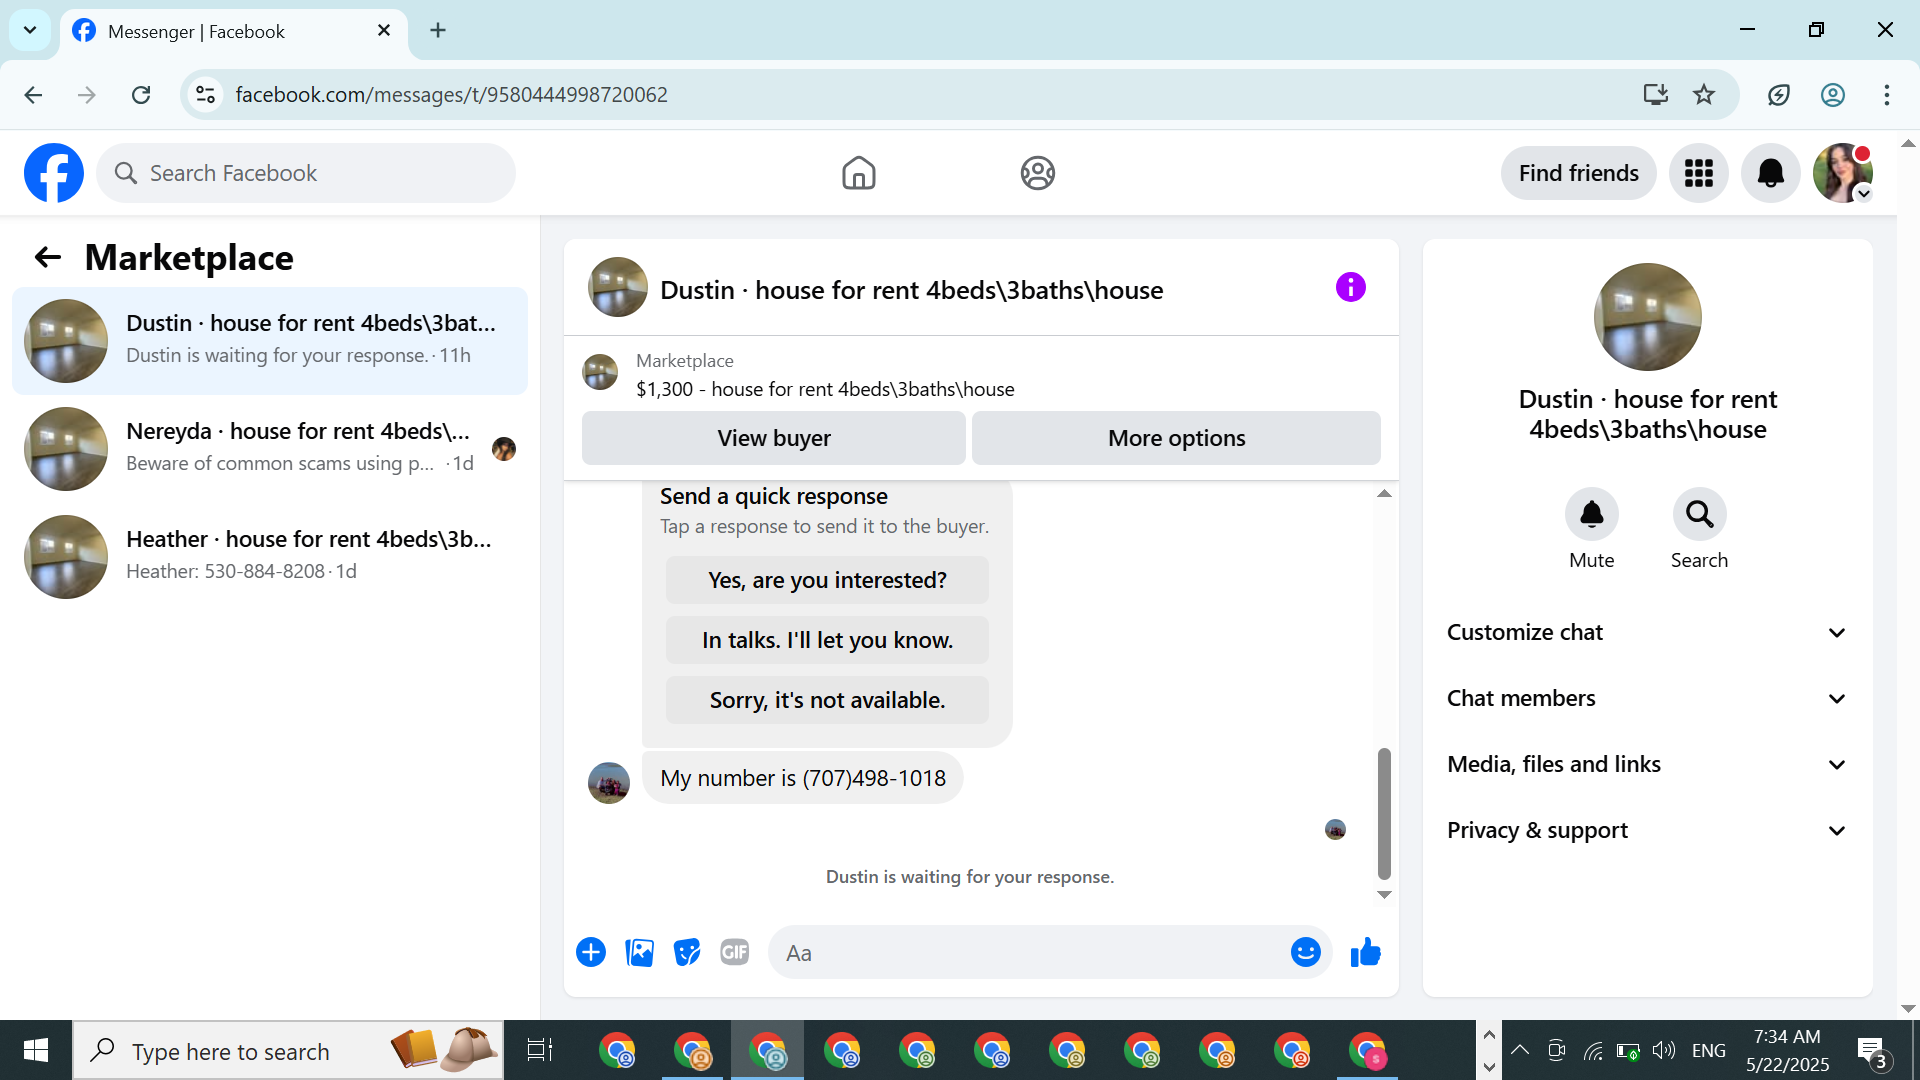
Task: Expand Media, files and links section
Action: 1648,764
